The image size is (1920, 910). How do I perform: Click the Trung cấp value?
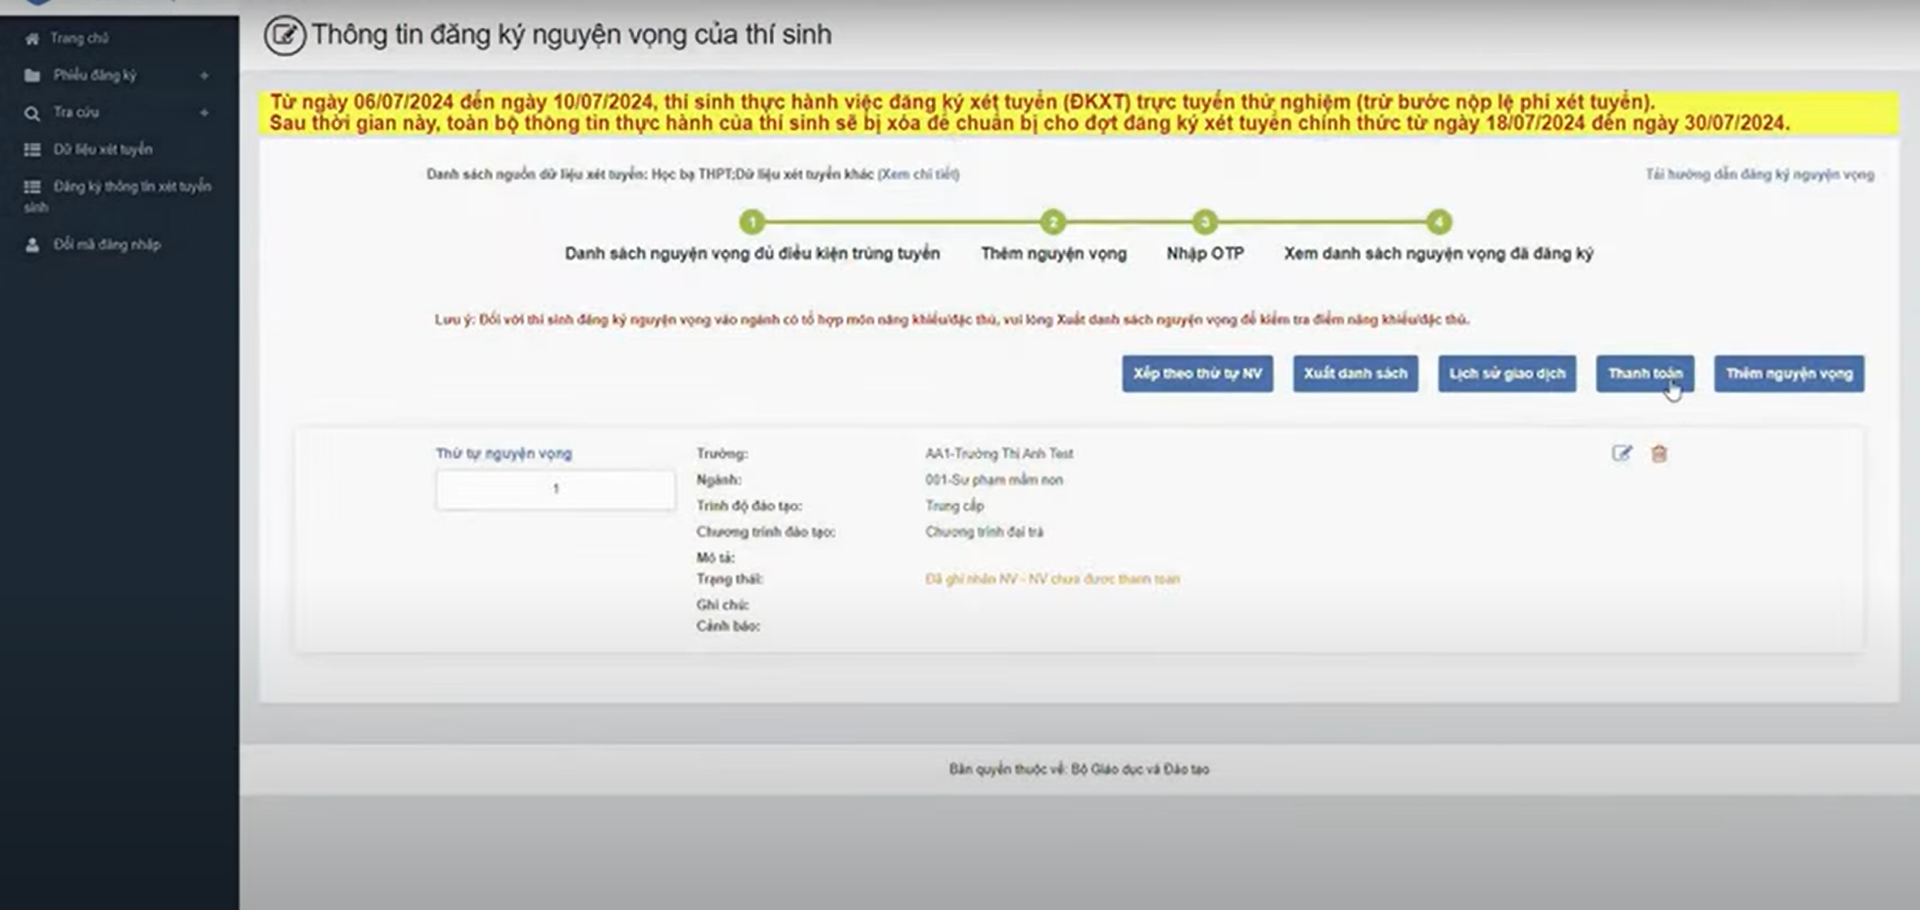click(954, 506)
